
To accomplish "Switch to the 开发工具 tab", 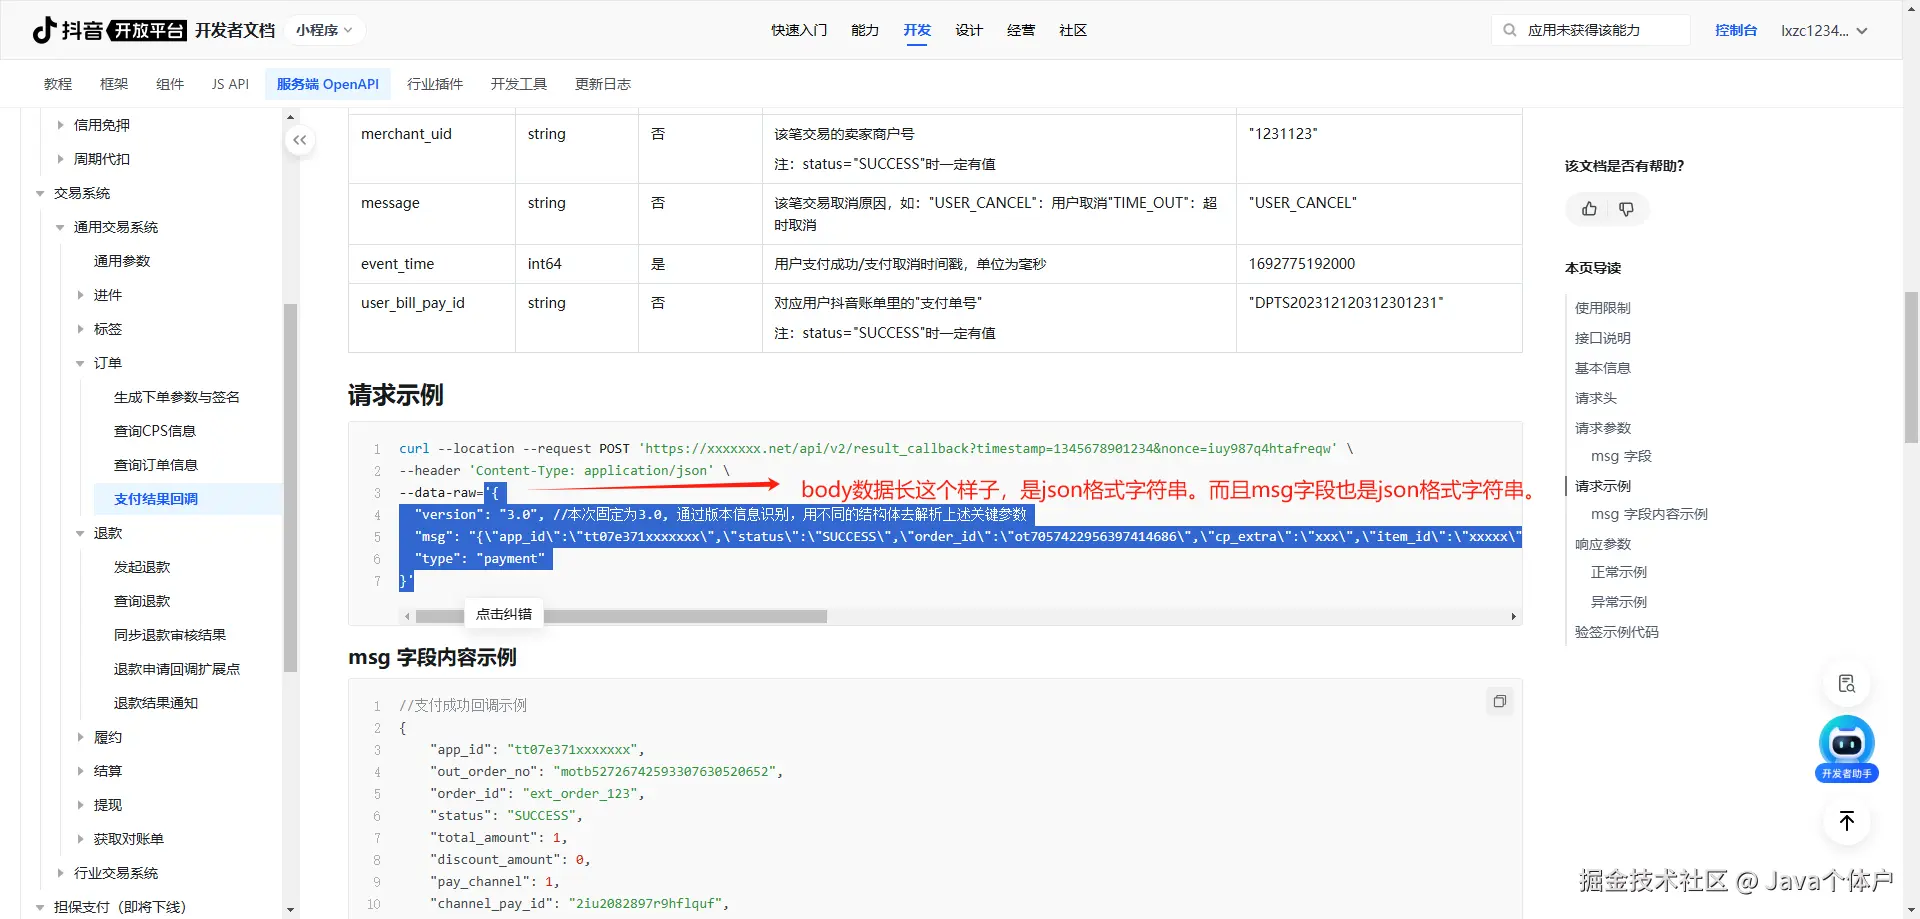I will [x=519, y=84].
